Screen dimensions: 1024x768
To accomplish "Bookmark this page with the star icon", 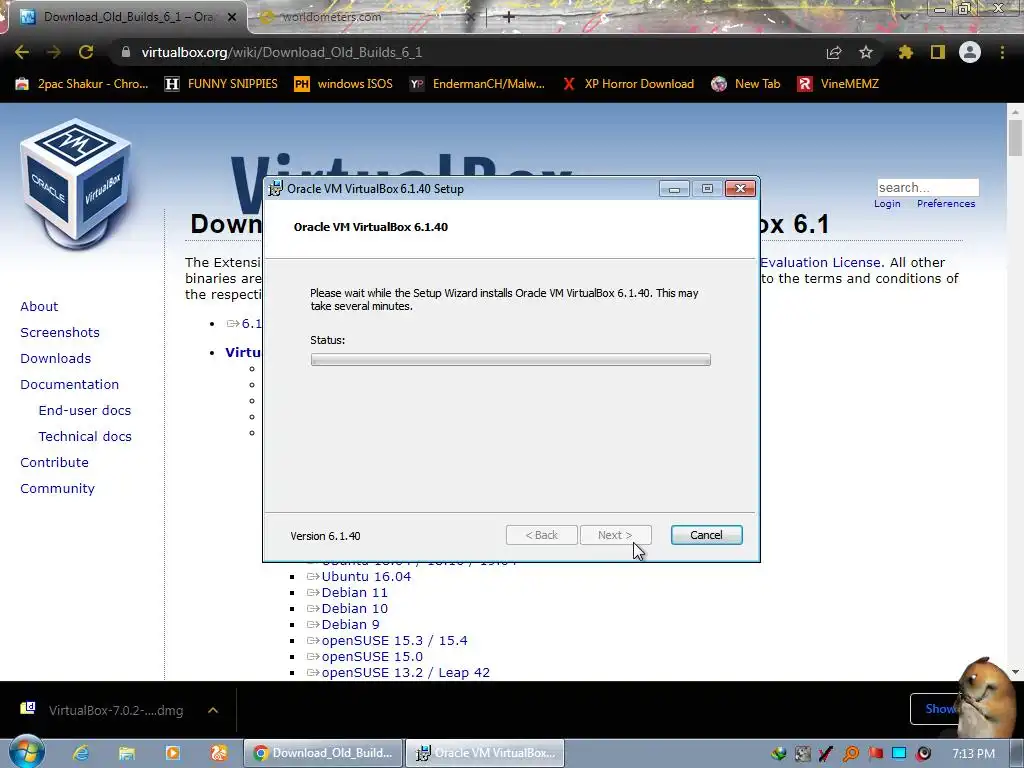I will coord(865,52).
